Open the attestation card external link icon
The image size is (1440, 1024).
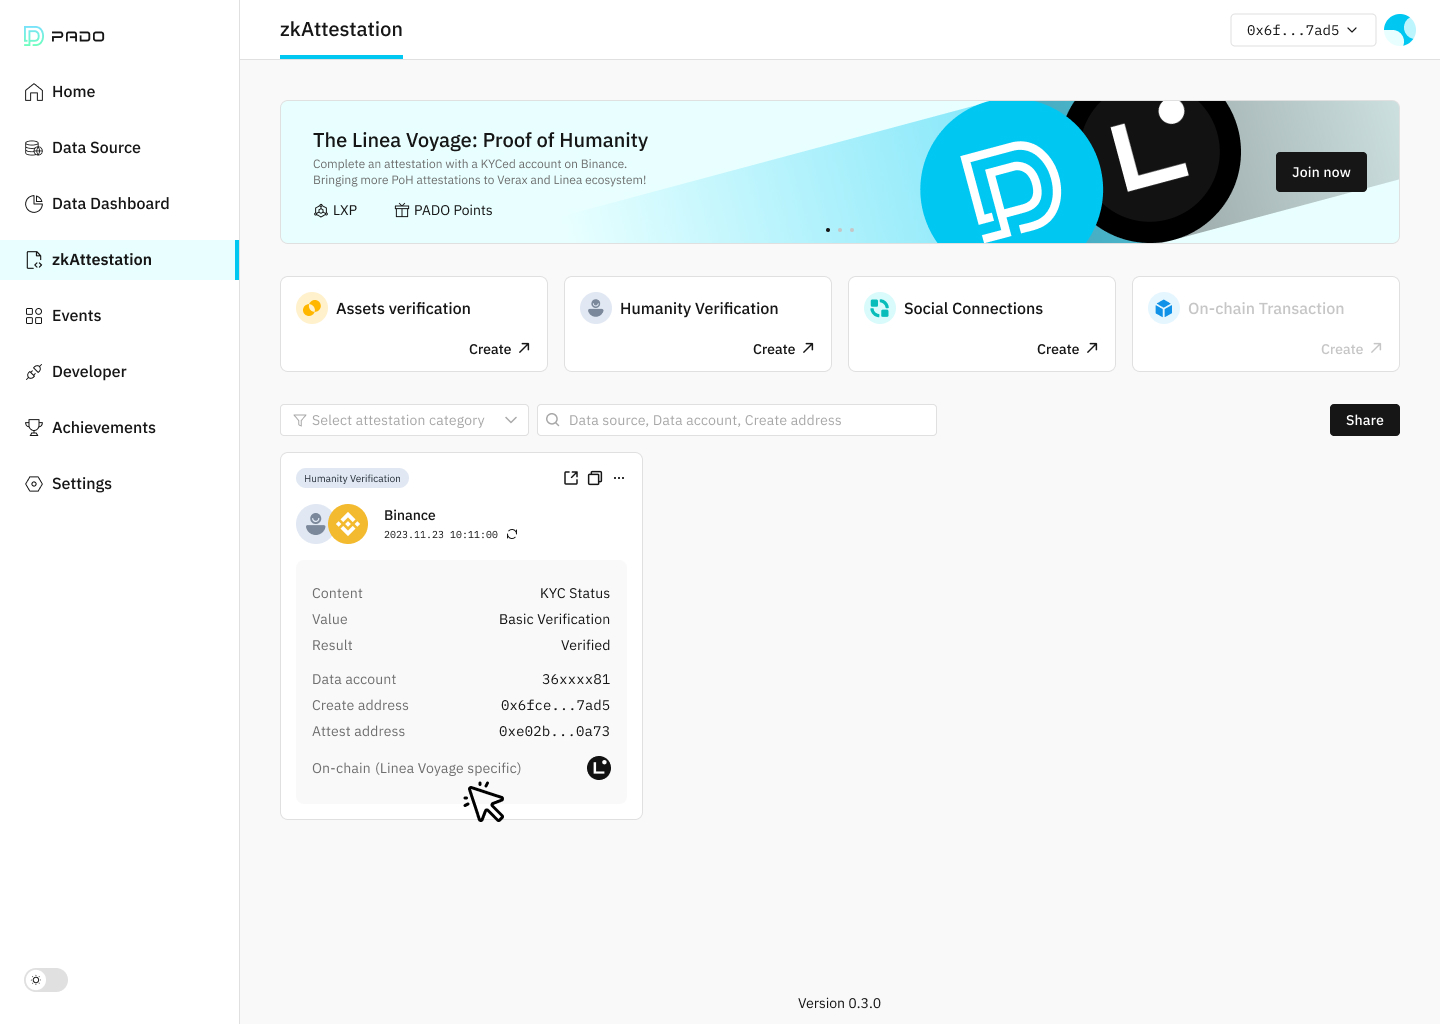click(571, 478)
